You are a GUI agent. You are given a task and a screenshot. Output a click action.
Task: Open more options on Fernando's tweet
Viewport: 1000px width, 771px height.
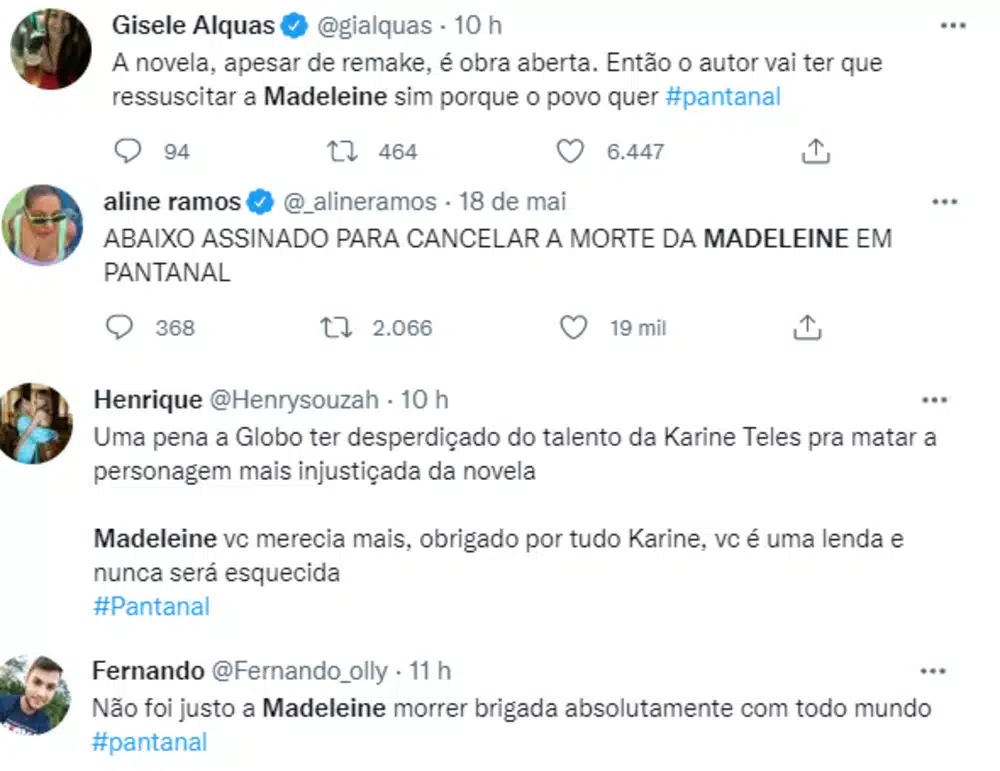point(933,671)
